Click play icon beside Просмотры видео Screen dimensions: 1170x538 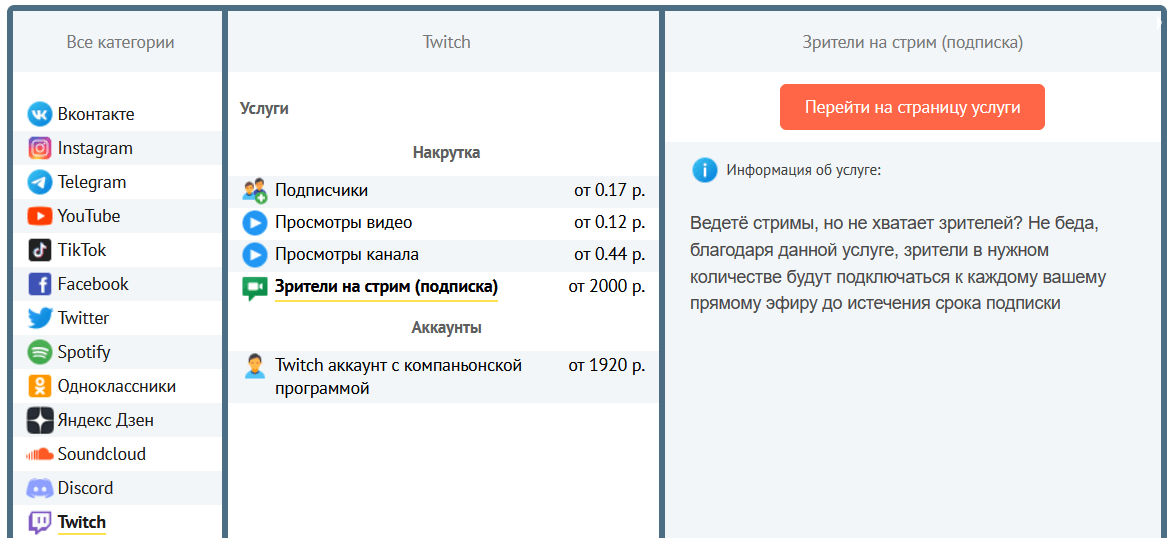(254, 223)
